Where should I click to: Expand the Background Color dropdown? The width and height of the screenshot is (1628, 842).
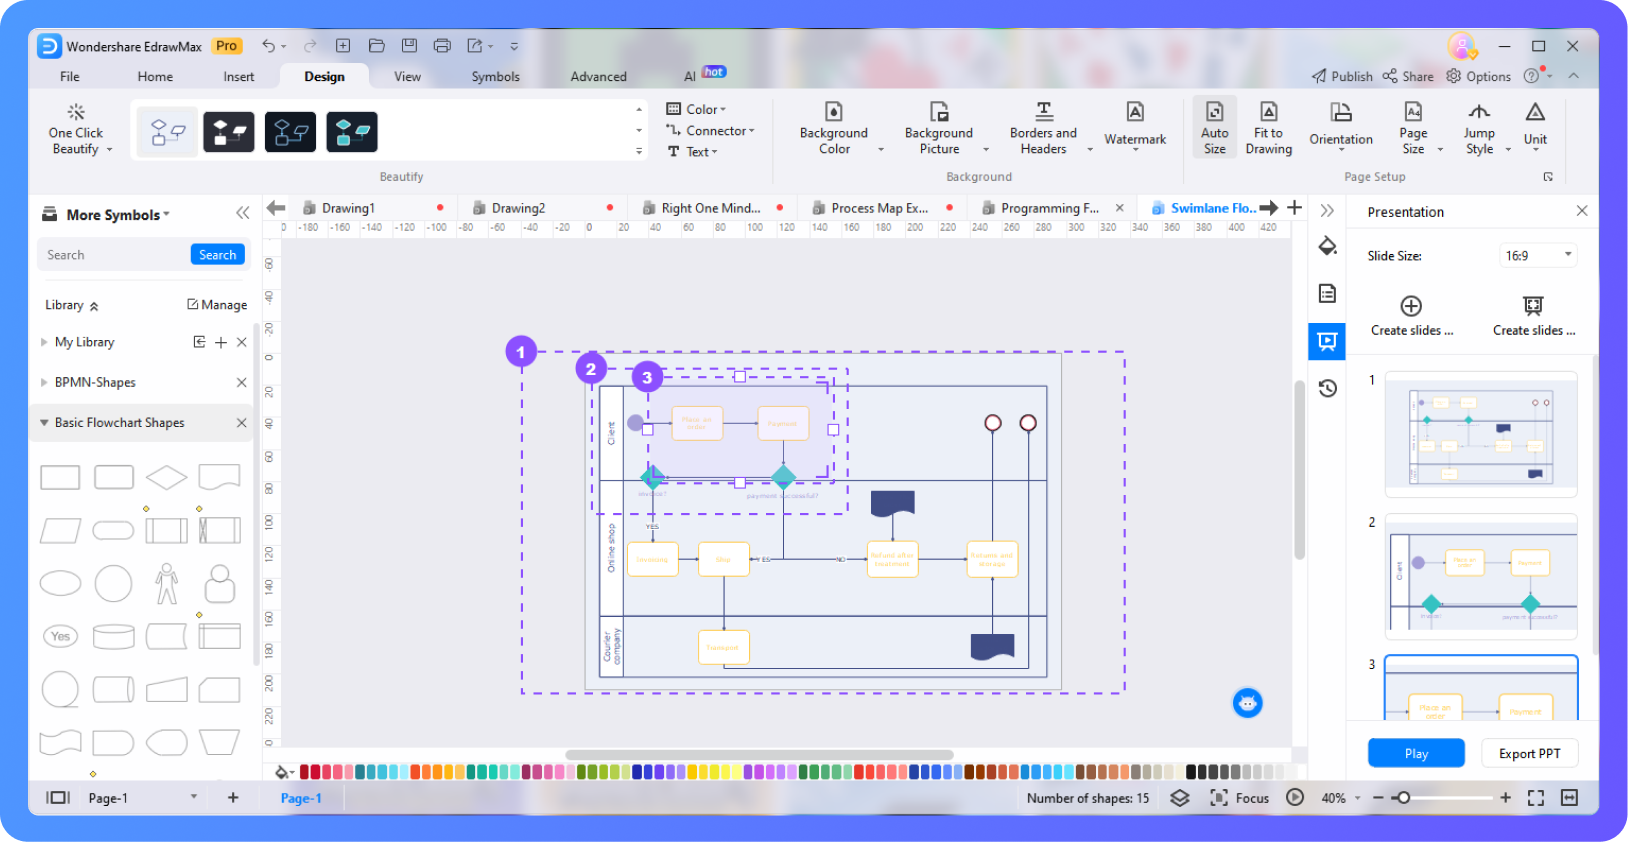coord(881,150)
